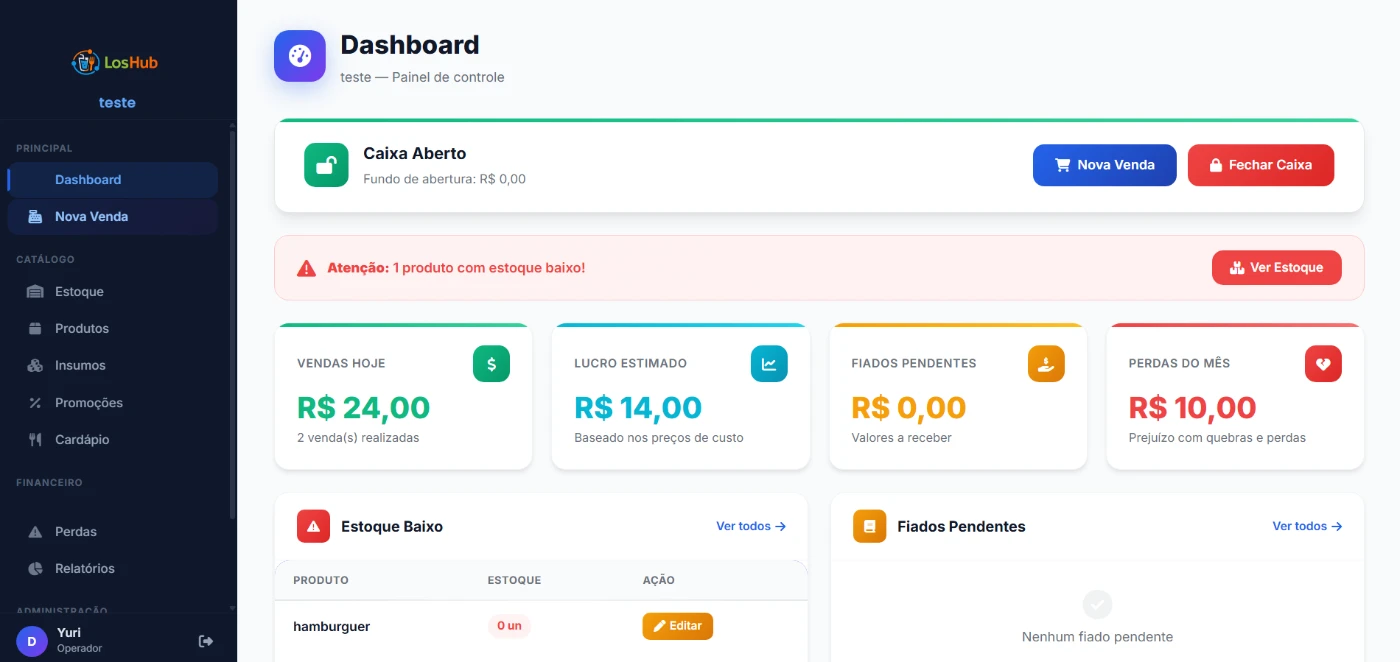Edit the hamburguer product row

(677, 626)
